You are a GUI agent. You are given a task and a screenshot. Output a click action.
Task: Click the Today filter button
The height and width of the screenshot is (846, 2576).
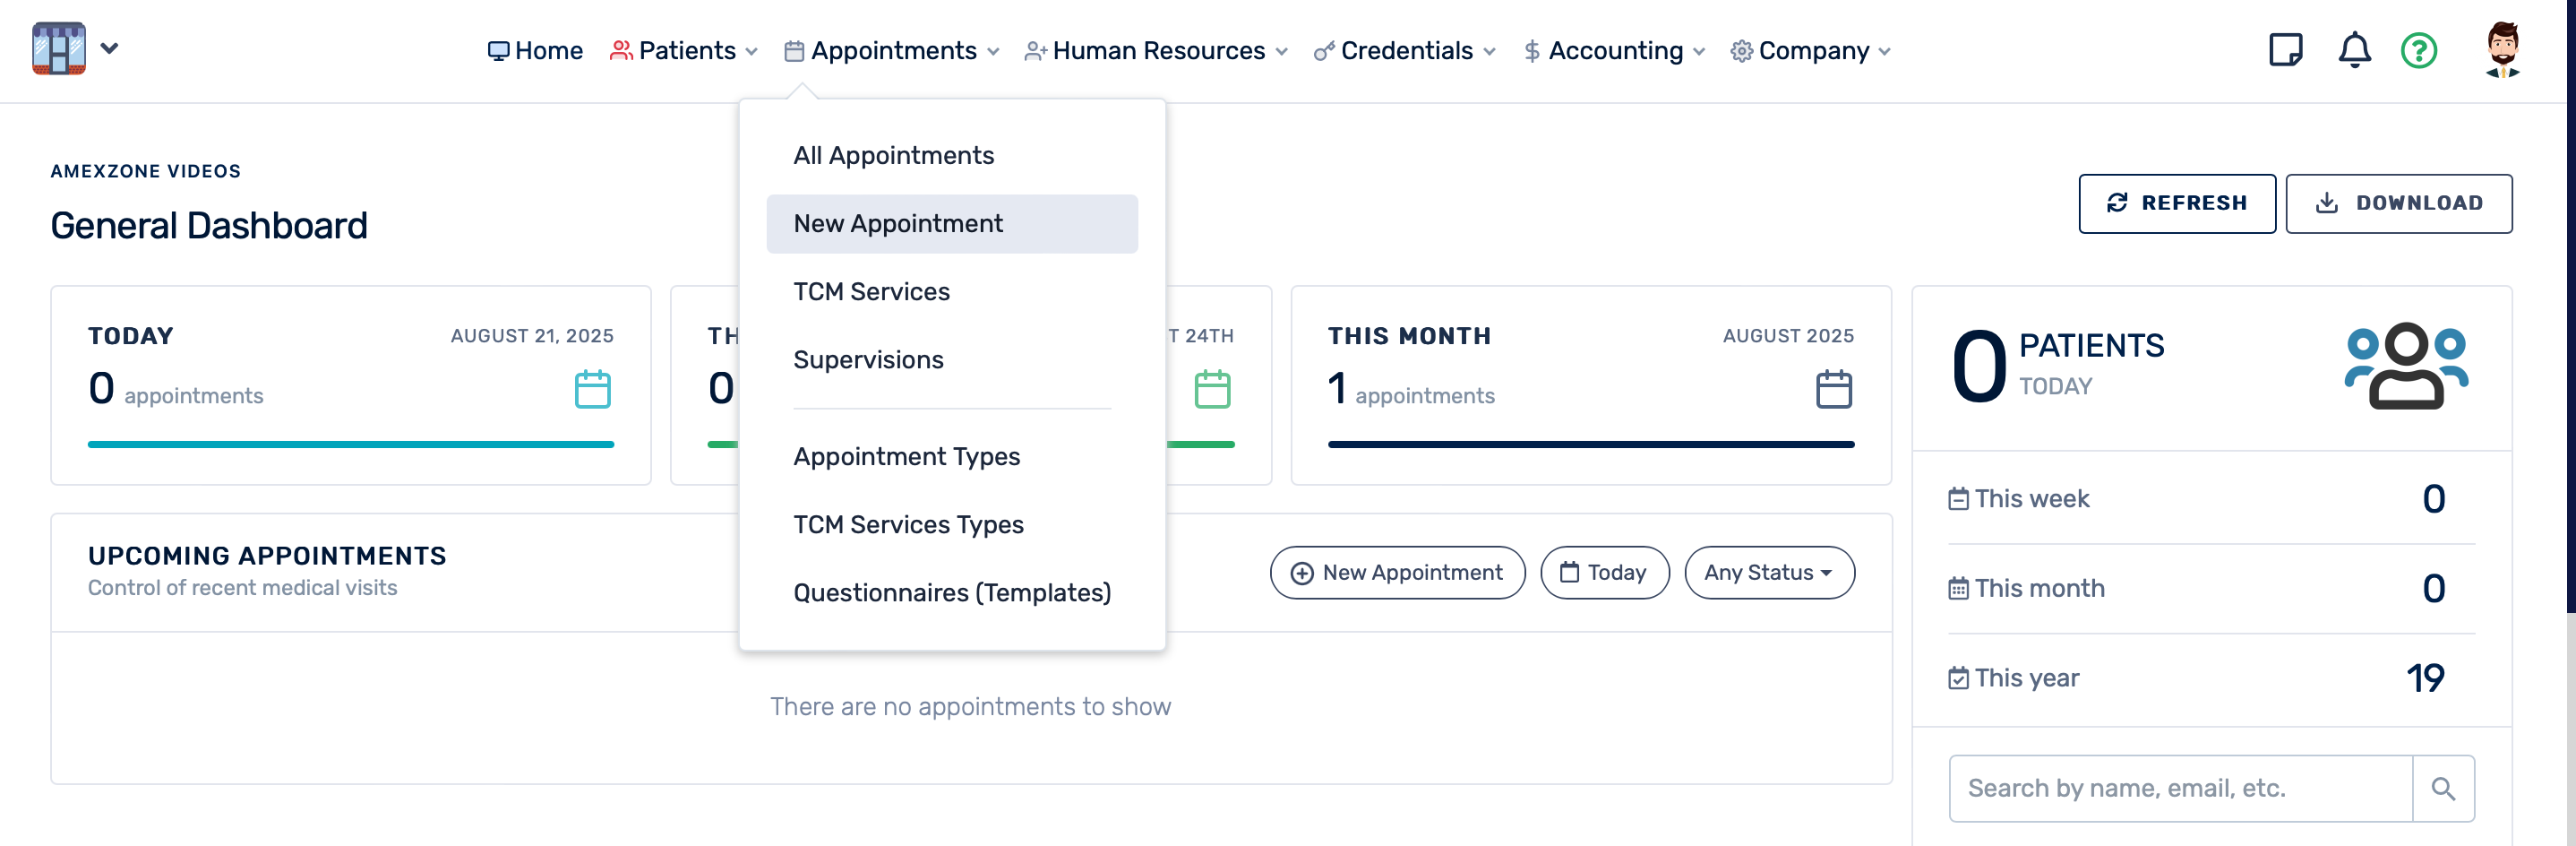pos(1604,573)
